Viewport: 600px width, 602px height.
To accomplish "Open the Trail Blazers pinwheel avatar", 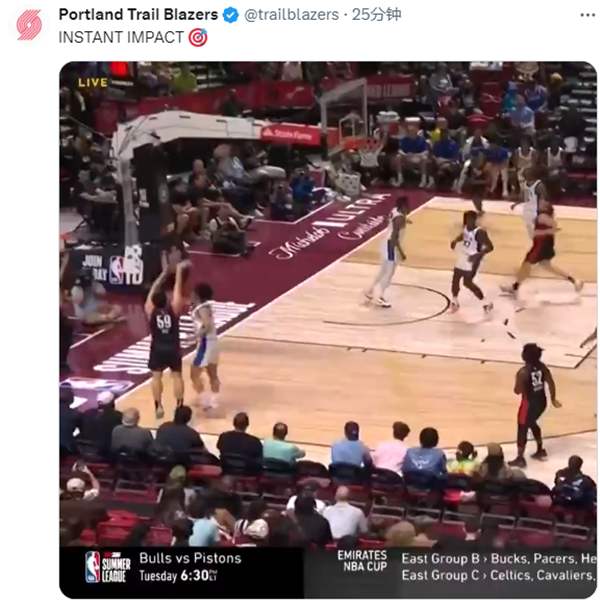I will click(x=29, y=25).
